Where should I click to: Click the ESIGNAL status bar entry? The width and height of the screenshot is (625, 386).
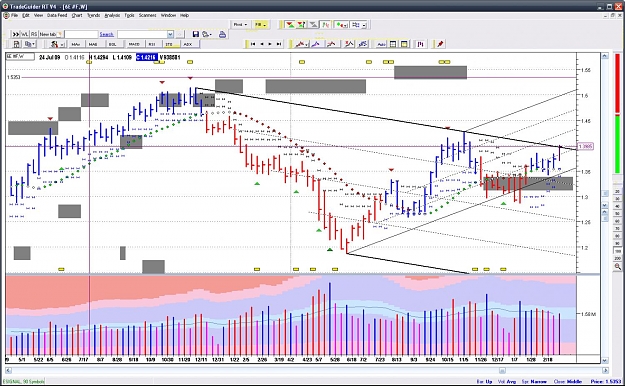[23, 381]
